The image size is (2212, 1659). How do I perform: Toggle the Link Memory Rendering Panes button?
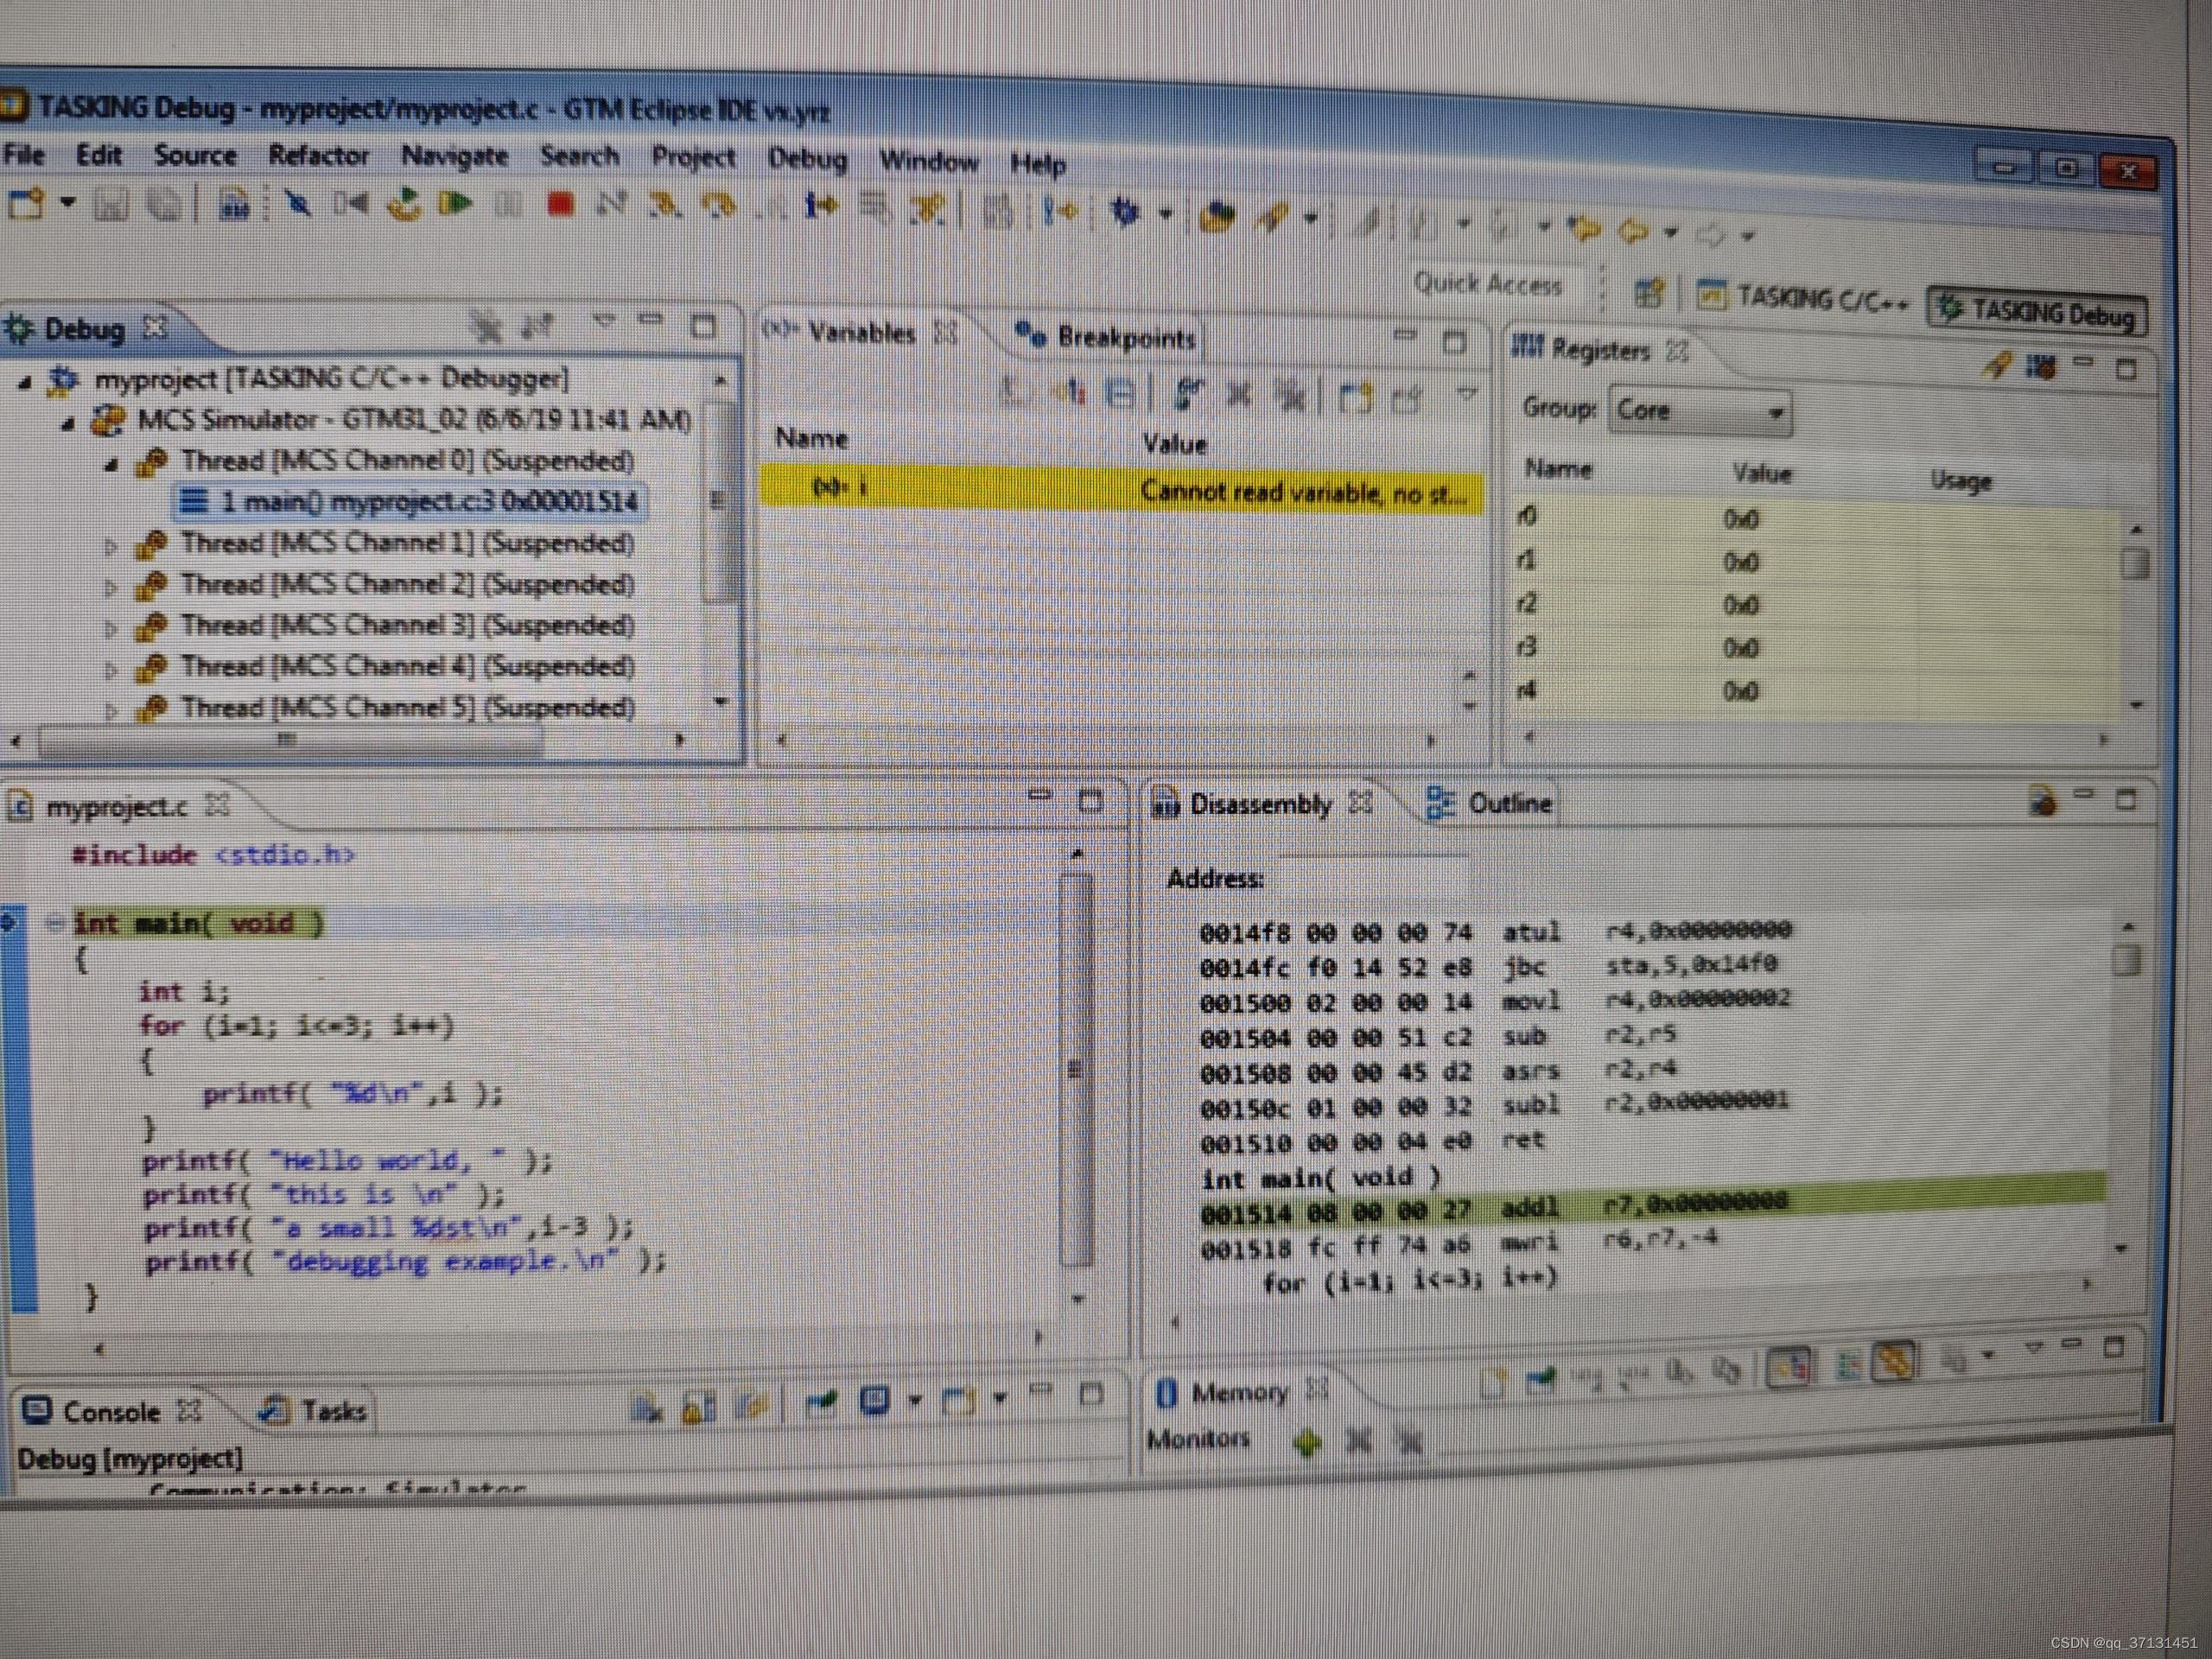[x=1896, y=1362]
